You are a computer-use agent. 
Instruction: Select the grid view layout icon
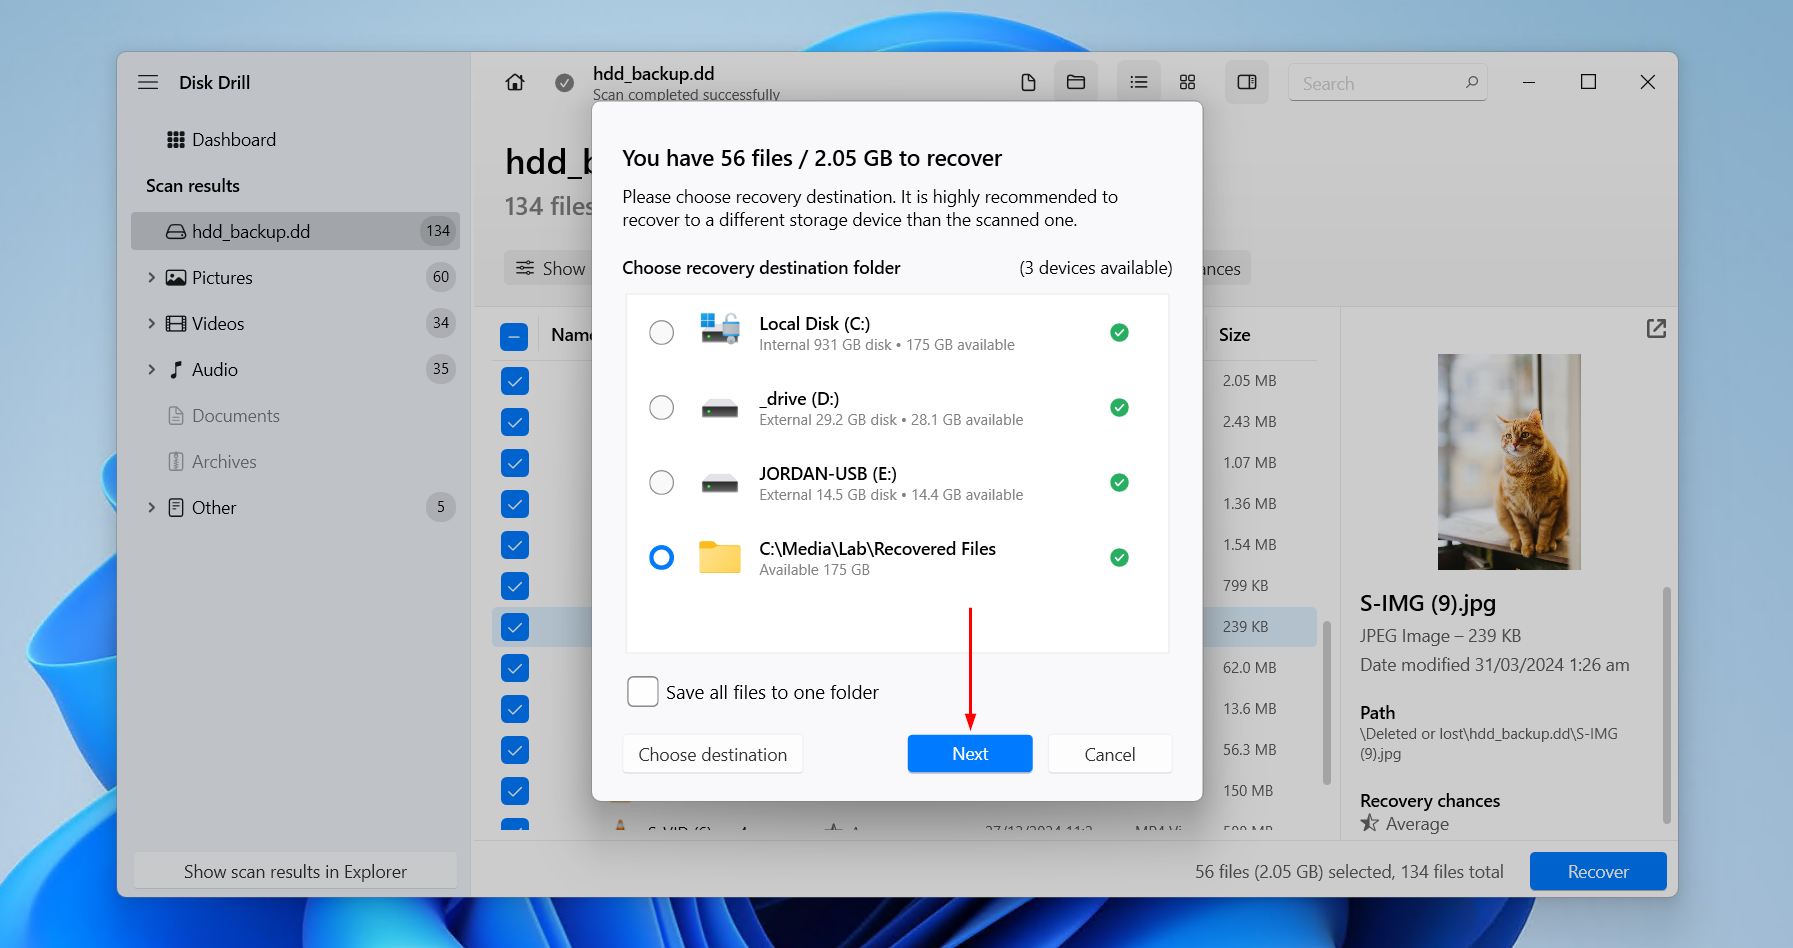pos(1187,82)
